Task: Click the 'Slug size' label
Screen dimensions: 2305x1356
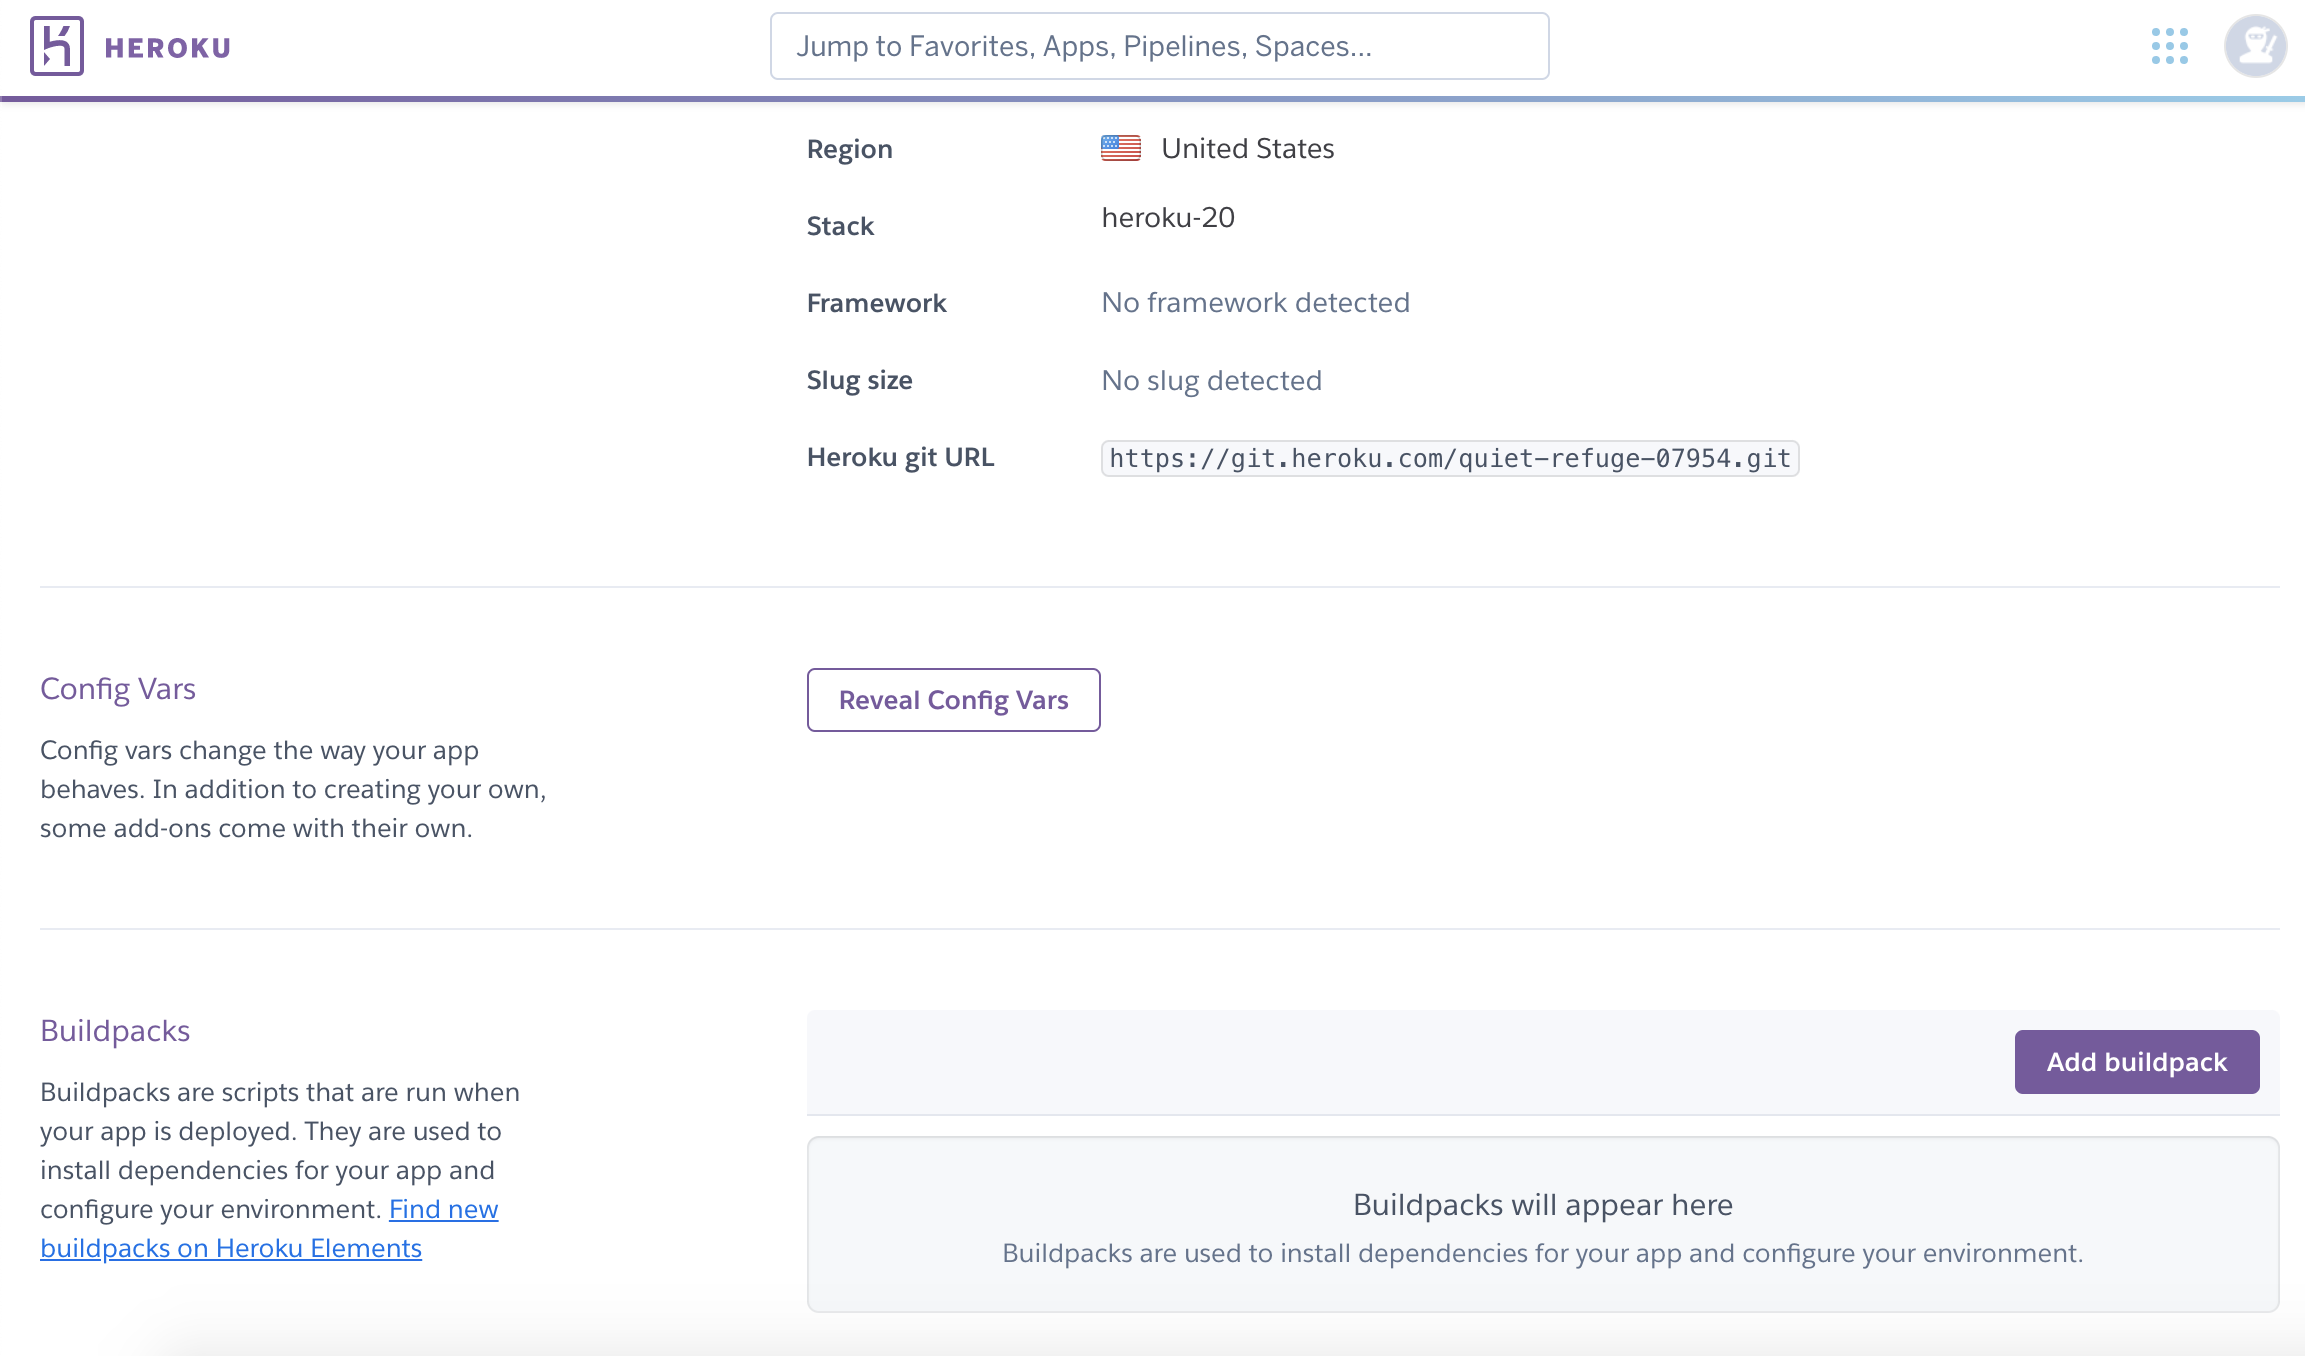Action: (x=859, y=380)
